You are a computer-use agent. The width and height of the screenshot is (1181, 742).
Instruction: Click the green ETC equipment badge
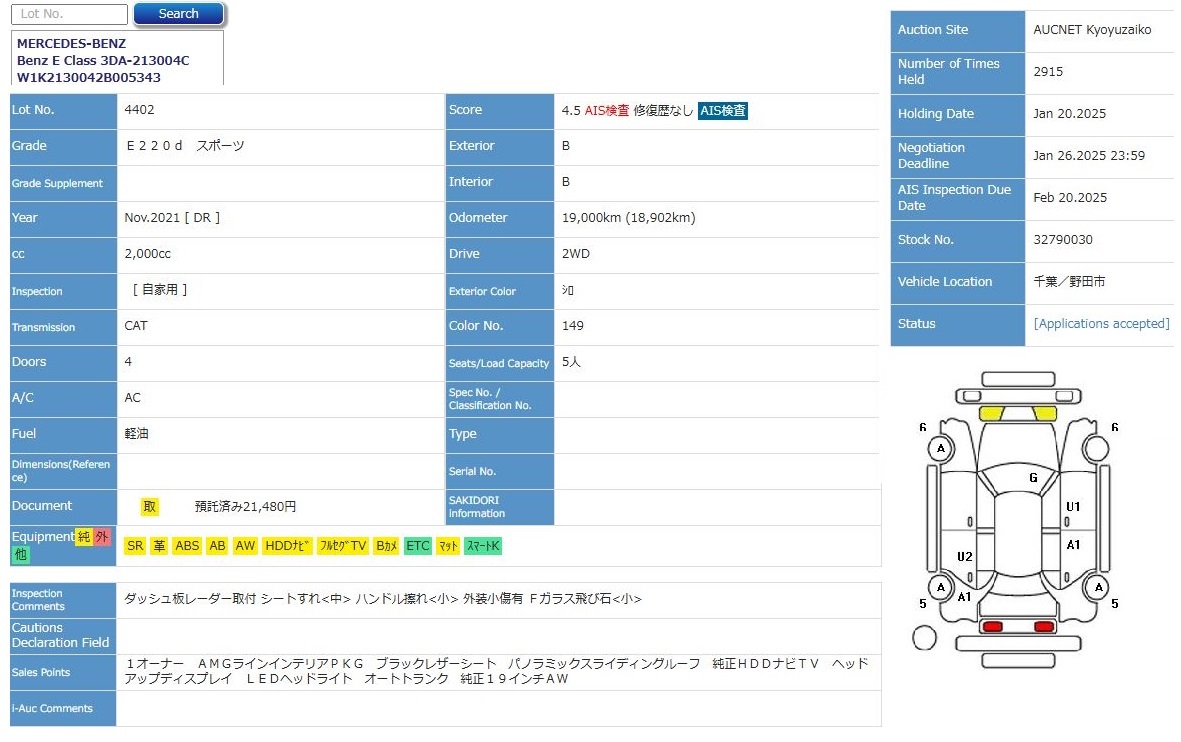(x=418, y=546)
